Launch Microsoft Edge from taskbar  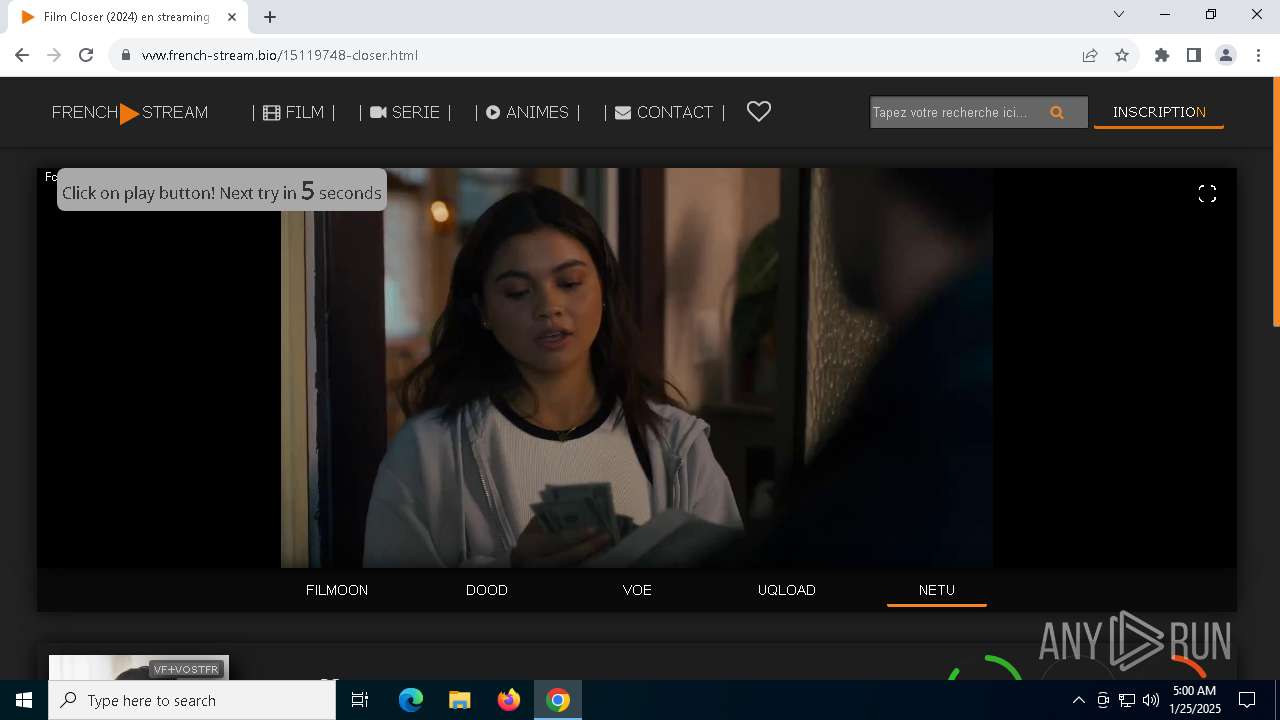[x=411, y=700]
